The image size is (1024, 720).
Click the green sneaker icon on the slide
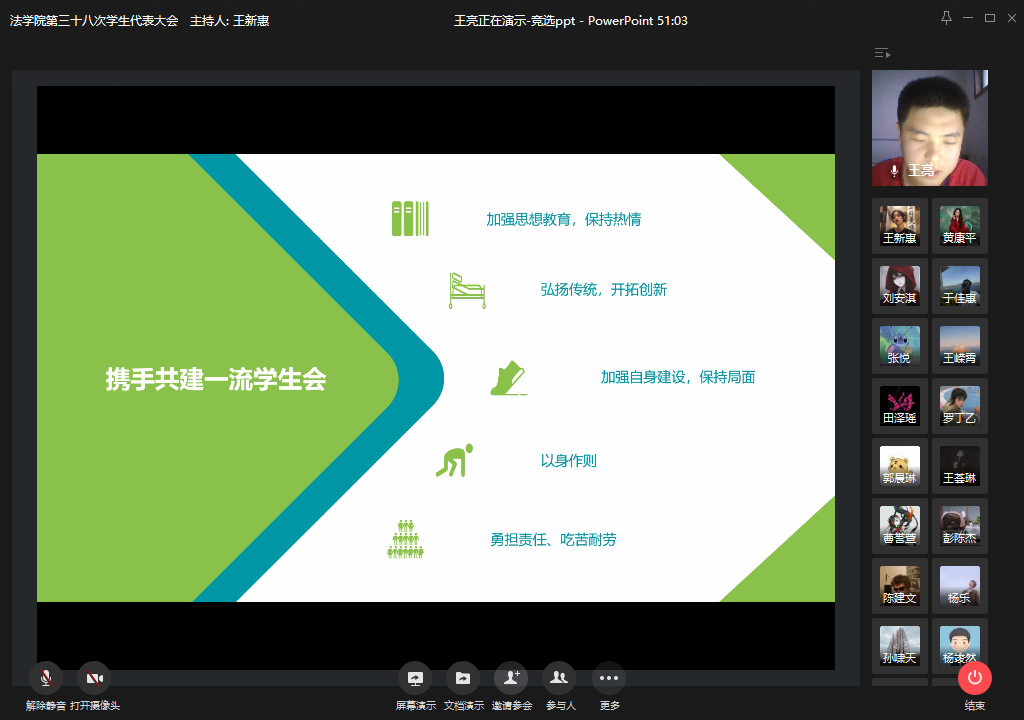point(508,378)
